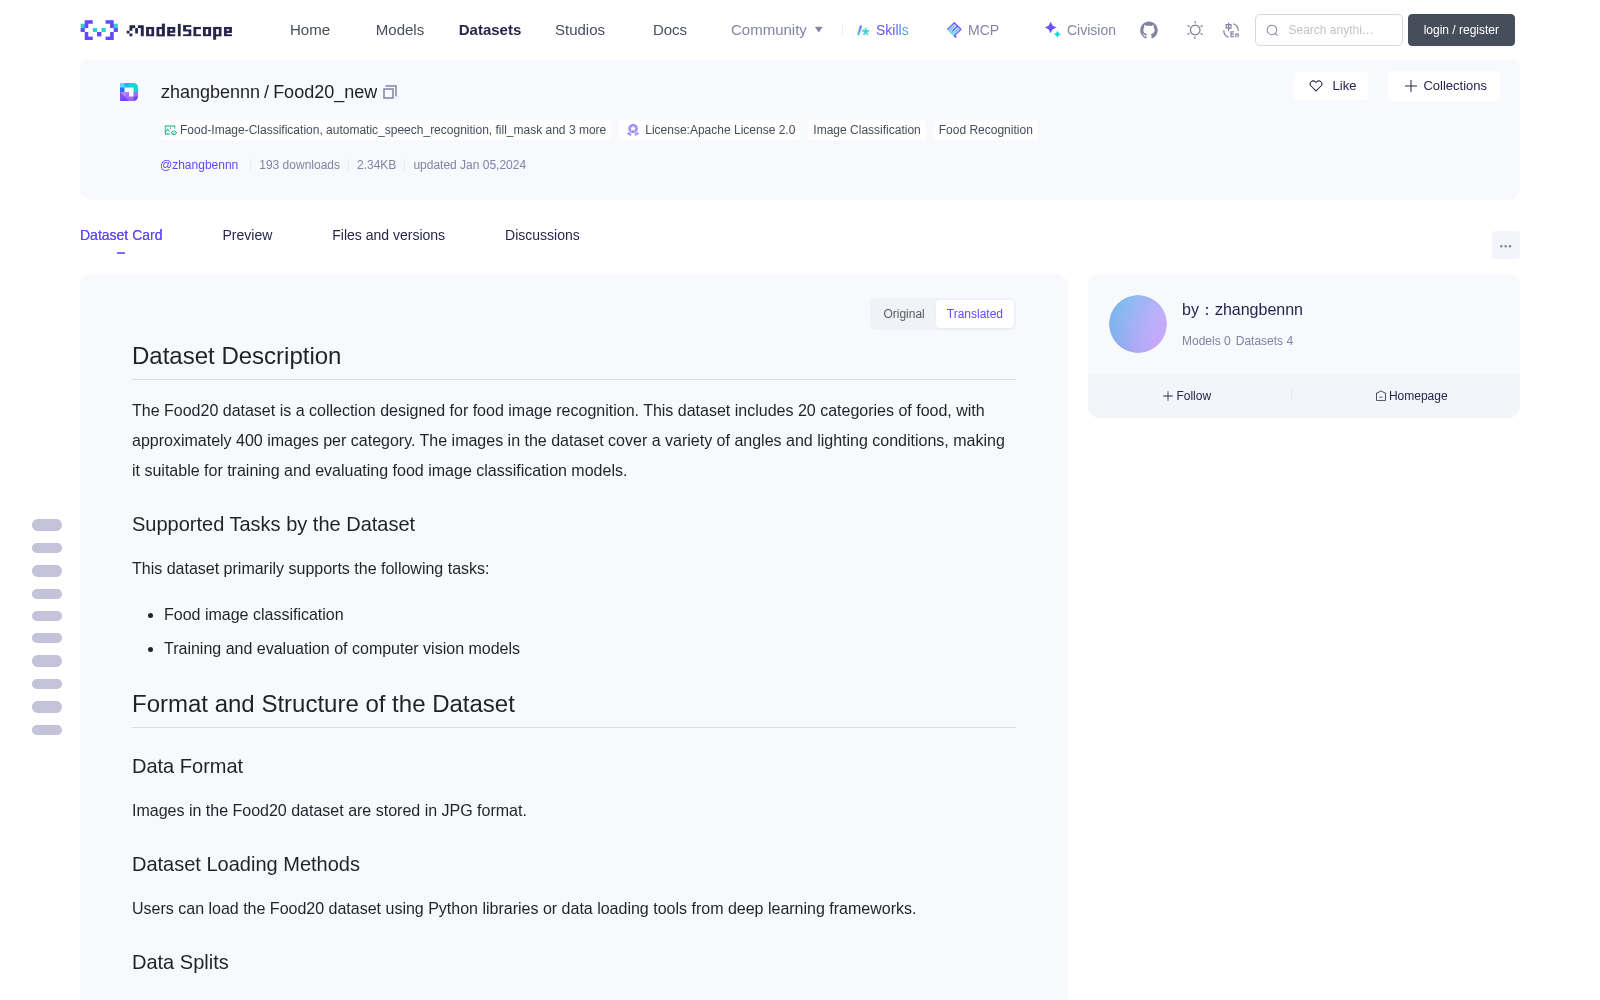Select the Translated text option
Image resolution: width=1600 pixels, height=1000 pixels.
974,314
